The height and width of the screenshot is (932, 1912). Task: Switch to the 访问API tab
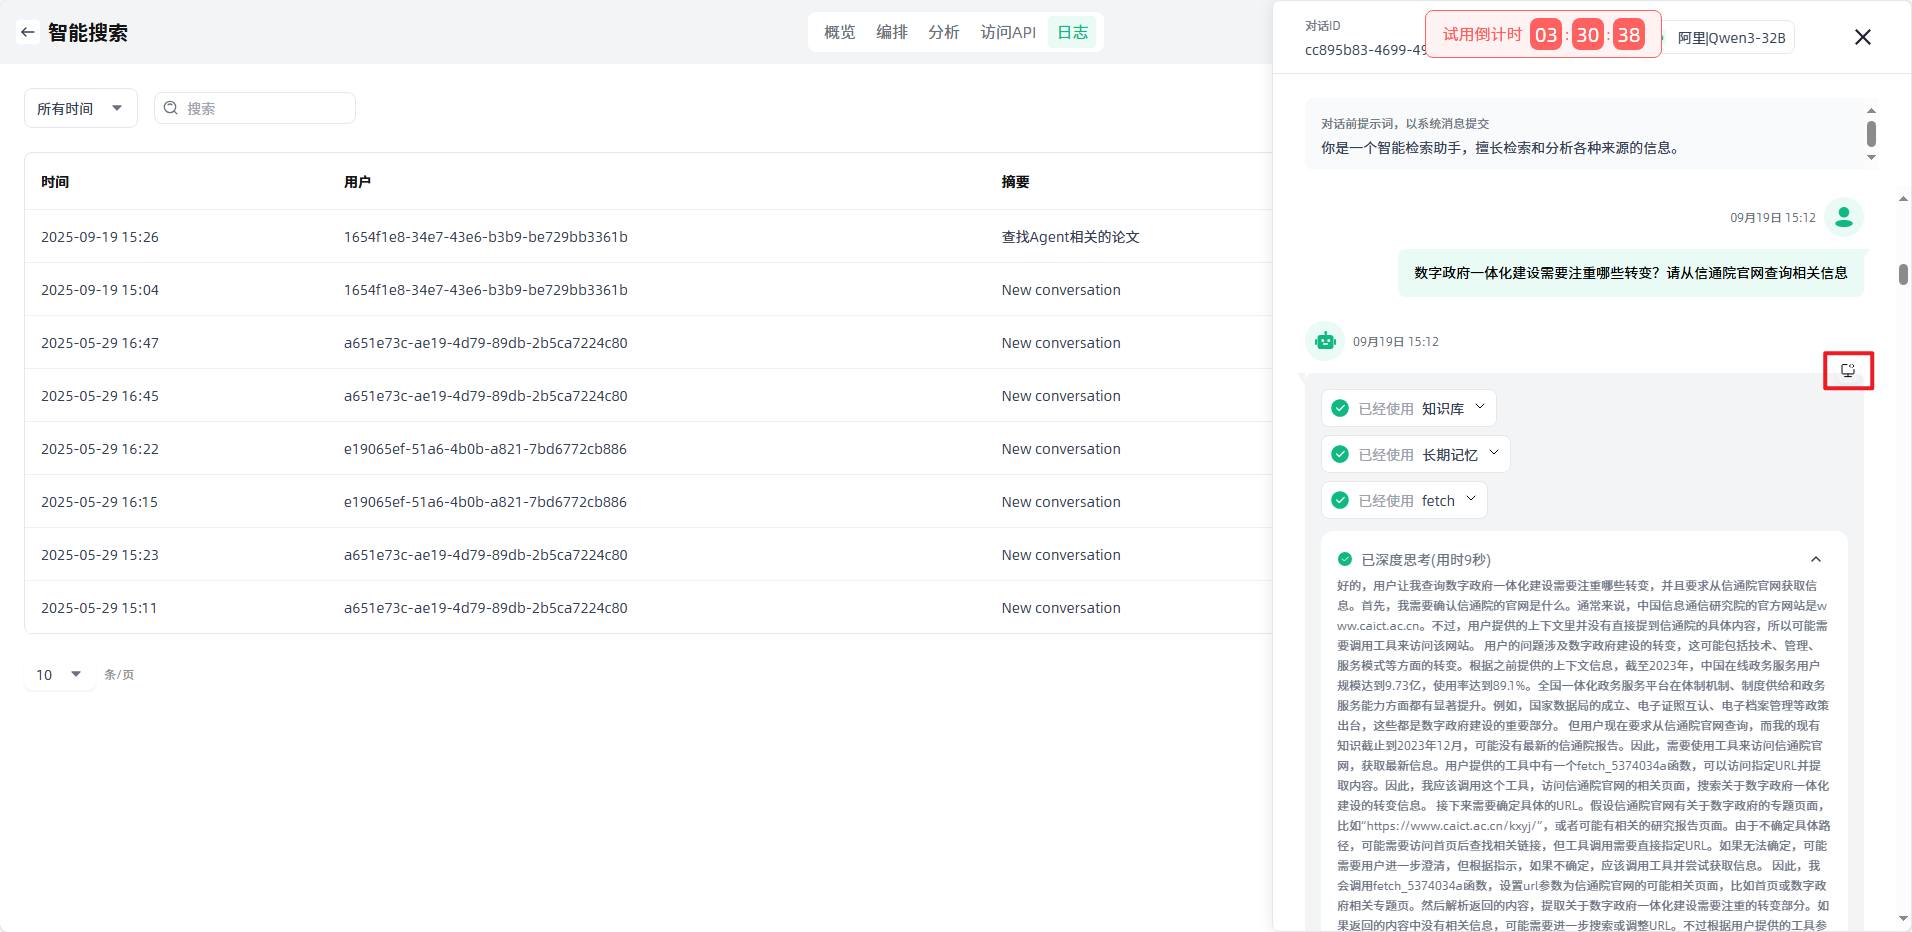tap(1007, 32)
